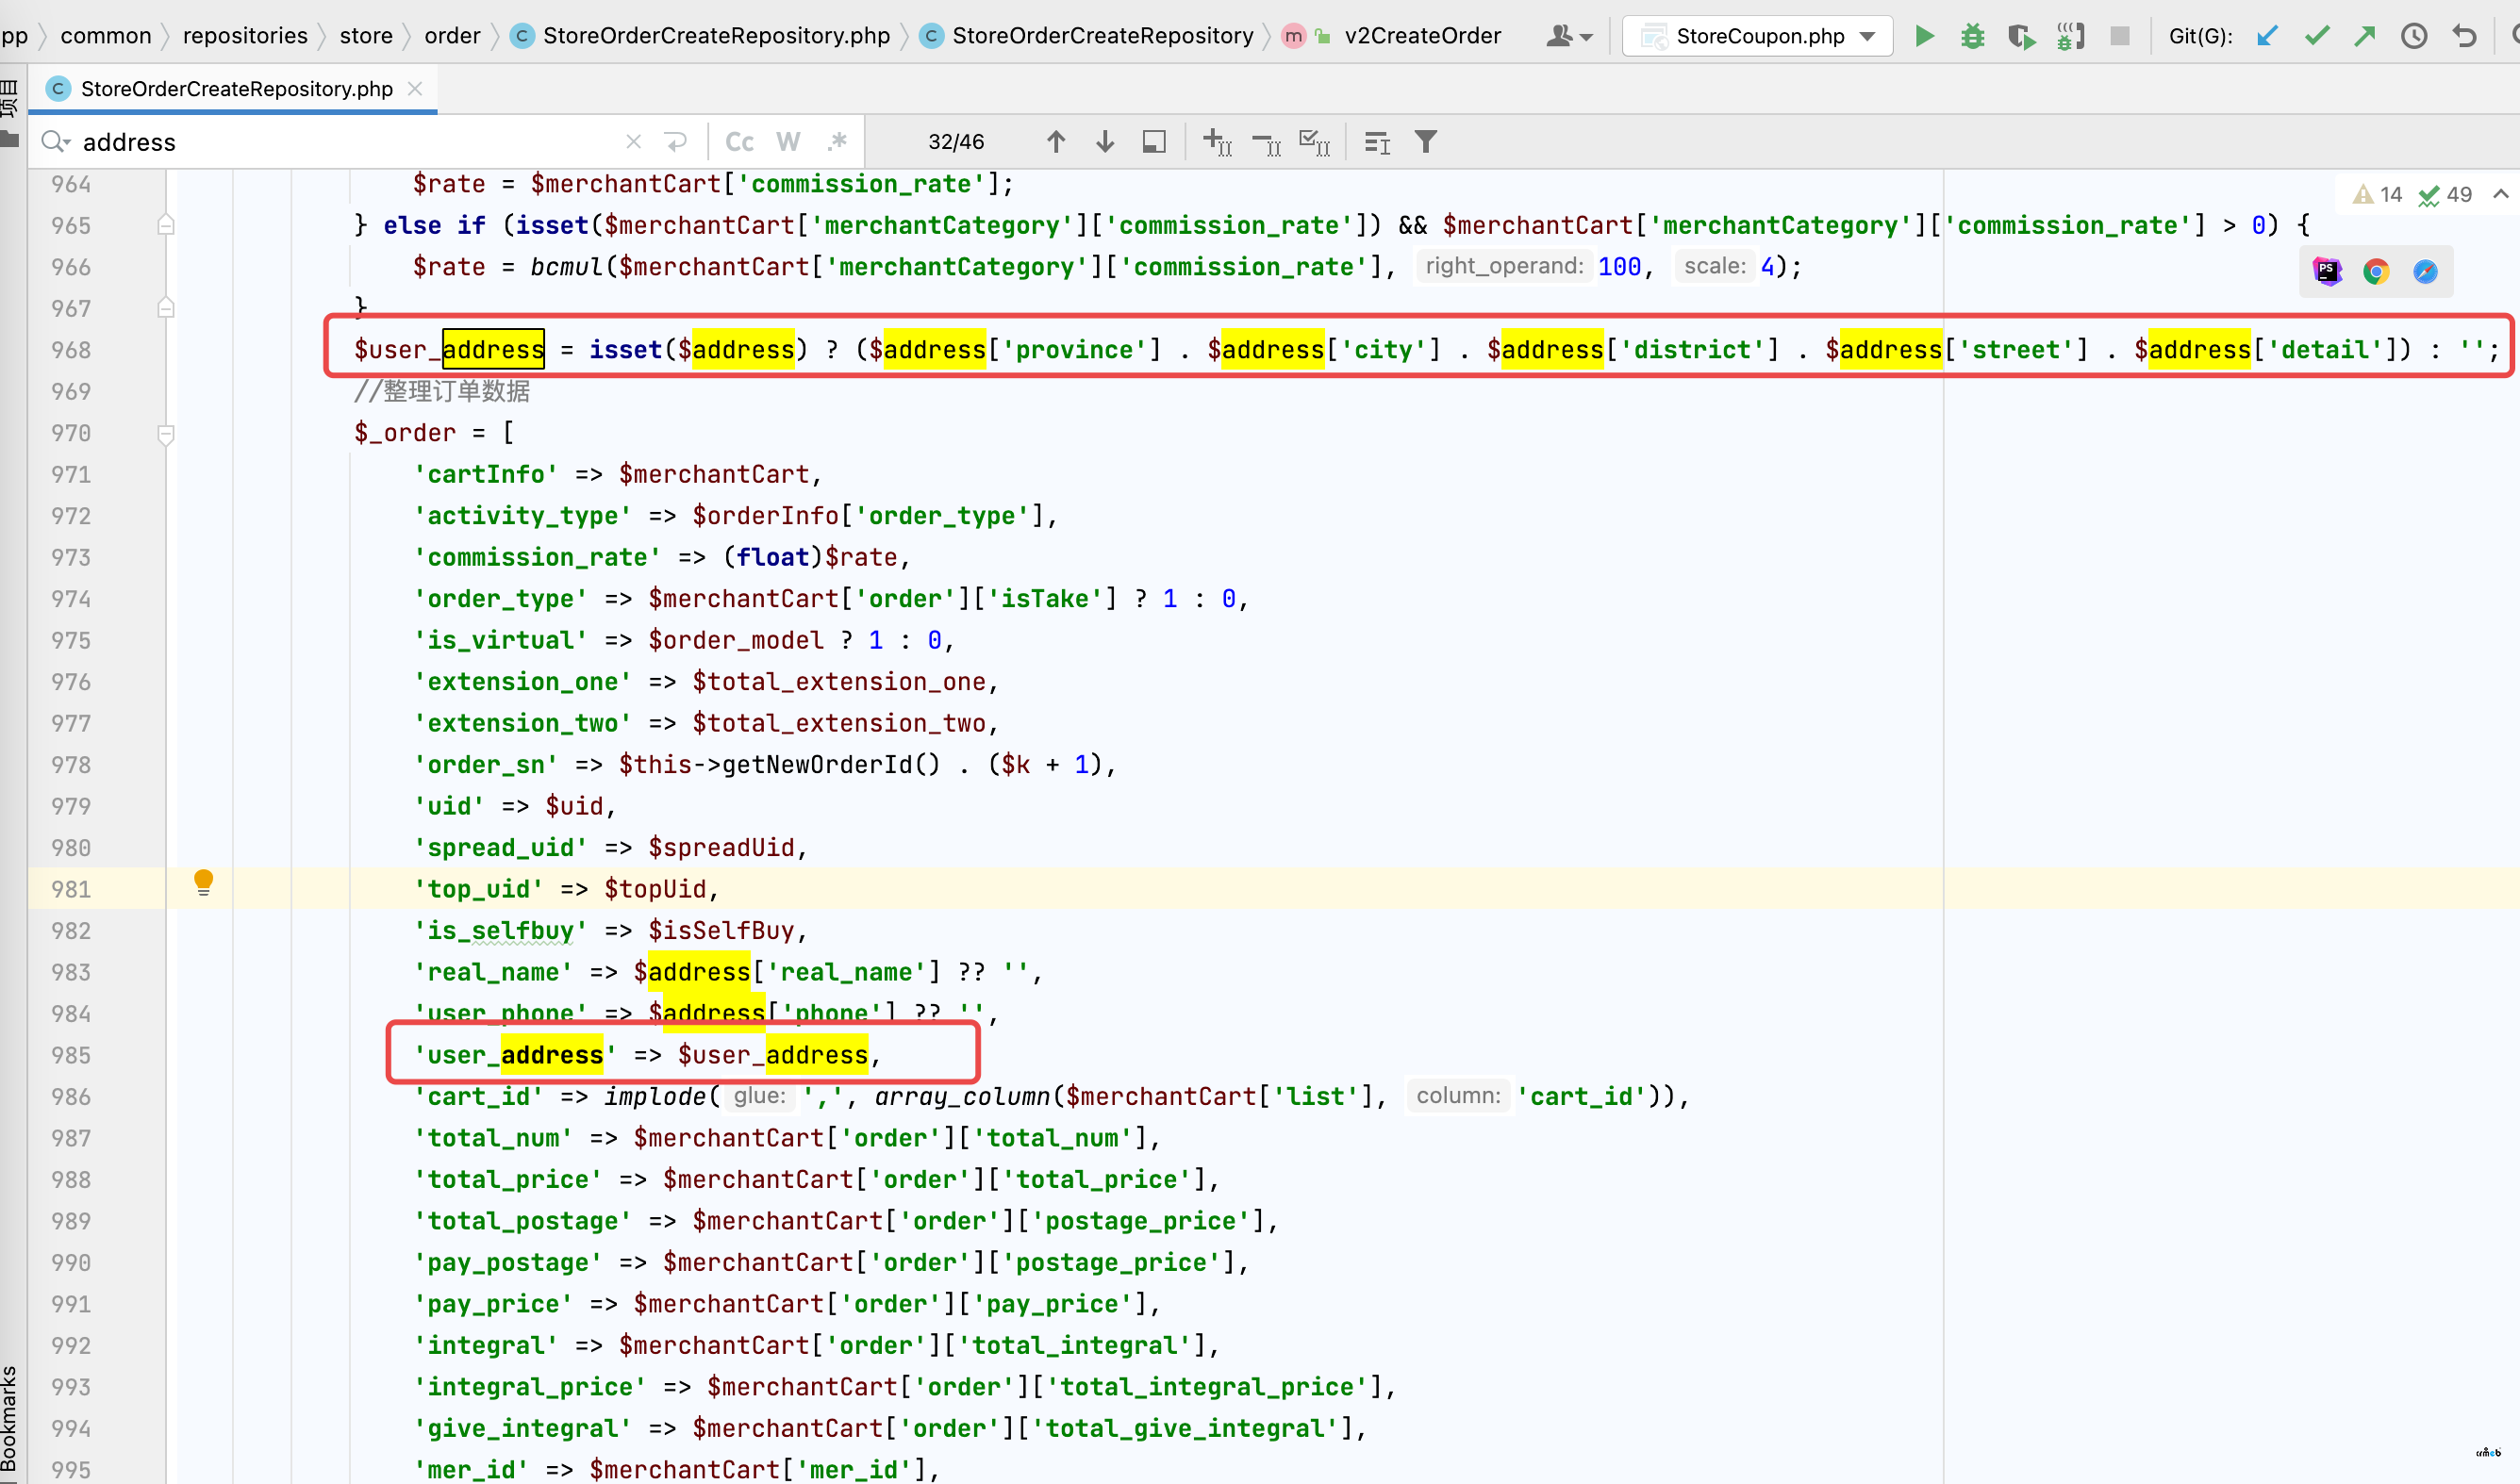Run the StoreCoupon.php configuration
The height and width of the screenshot is (1484, 2520).
(x=1924, y=36)
